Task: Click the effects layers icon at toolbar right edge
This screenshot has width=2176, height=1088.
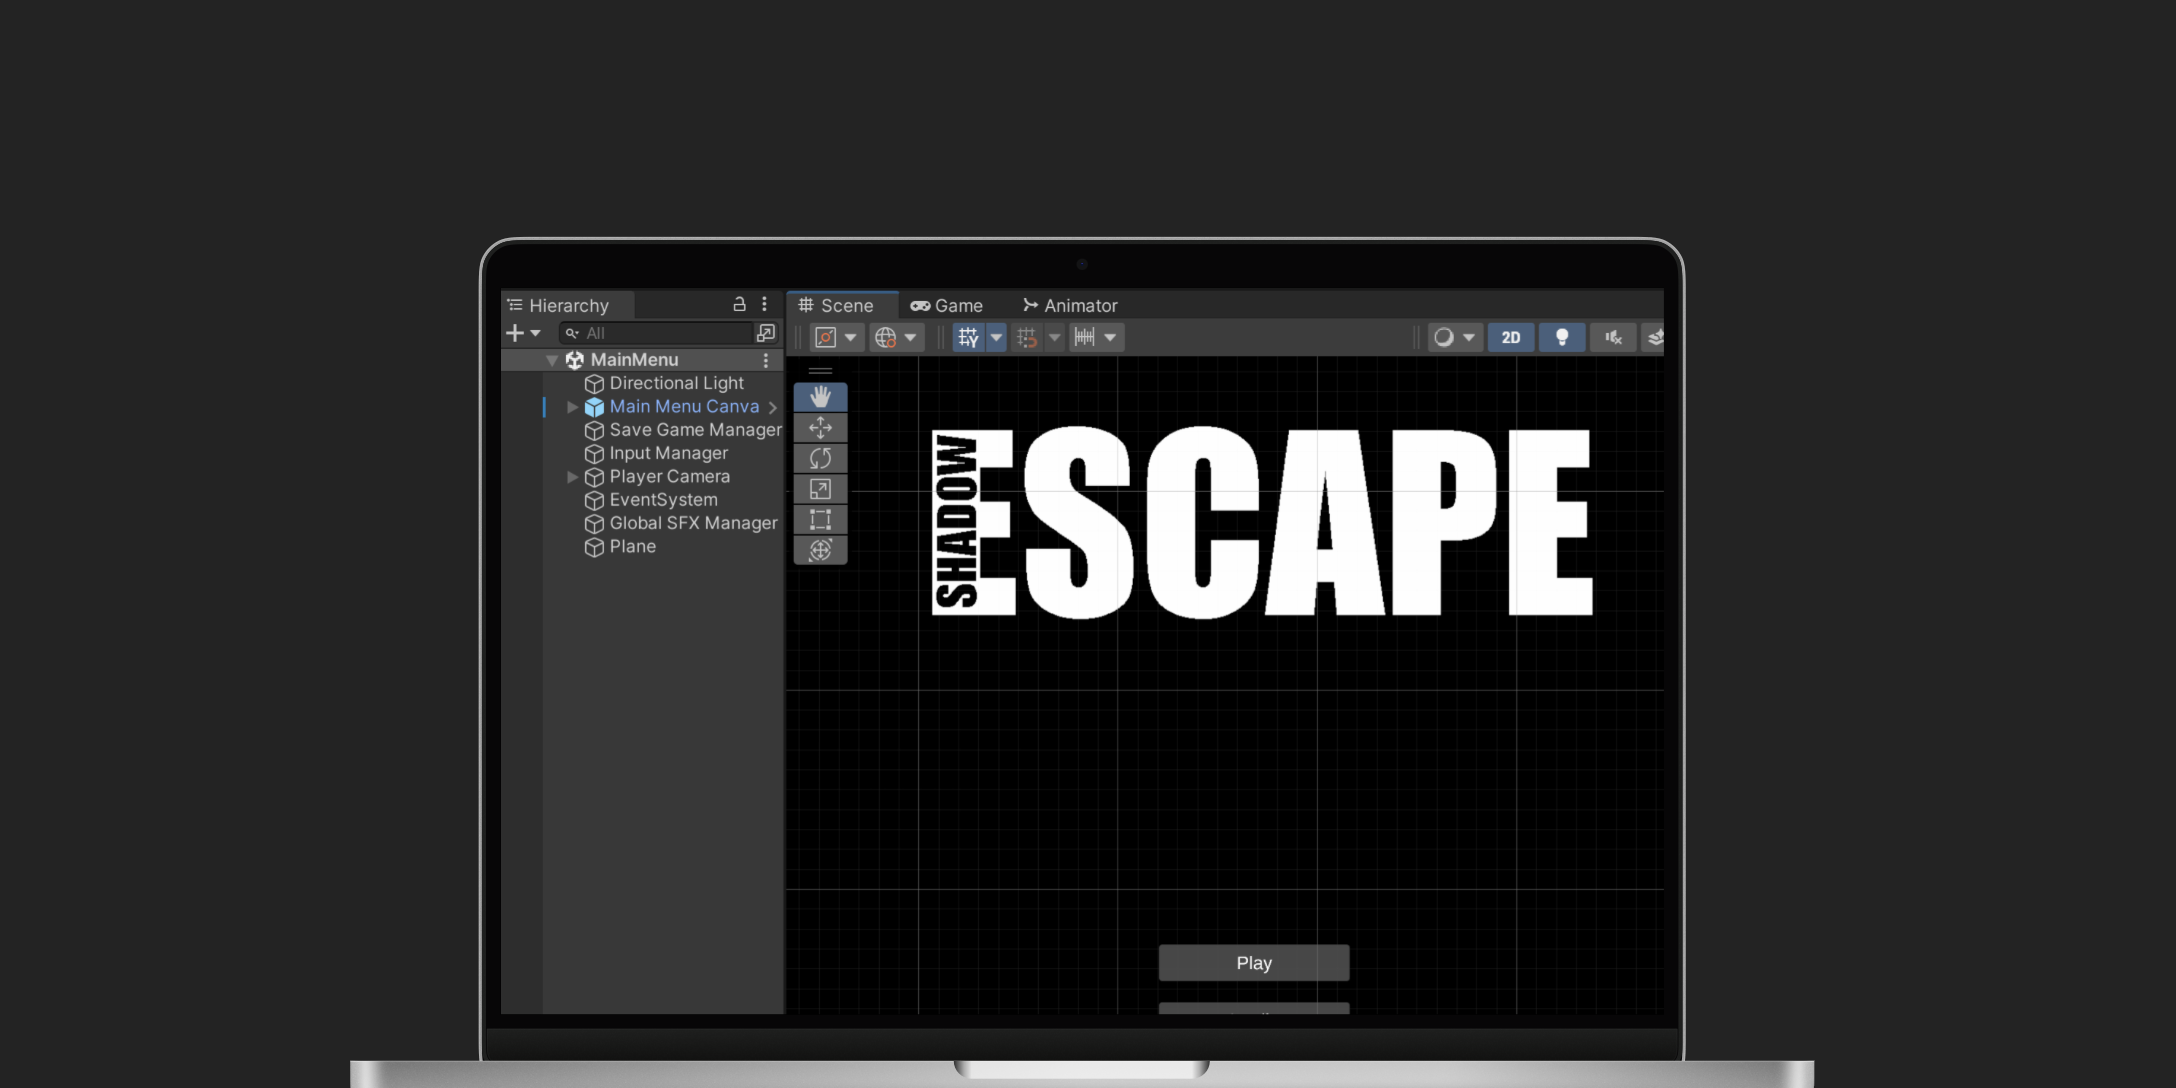Action: (x=1654, y=338)
